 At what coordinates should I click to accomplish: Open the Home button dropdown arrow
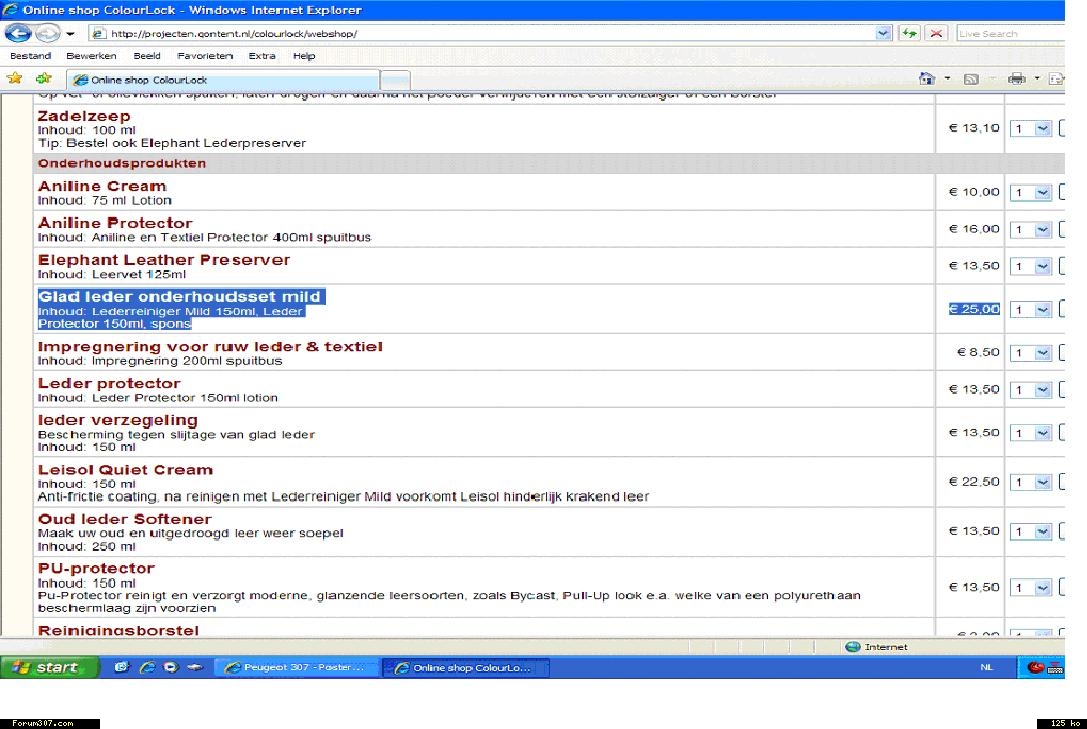[x=947, y=78]
